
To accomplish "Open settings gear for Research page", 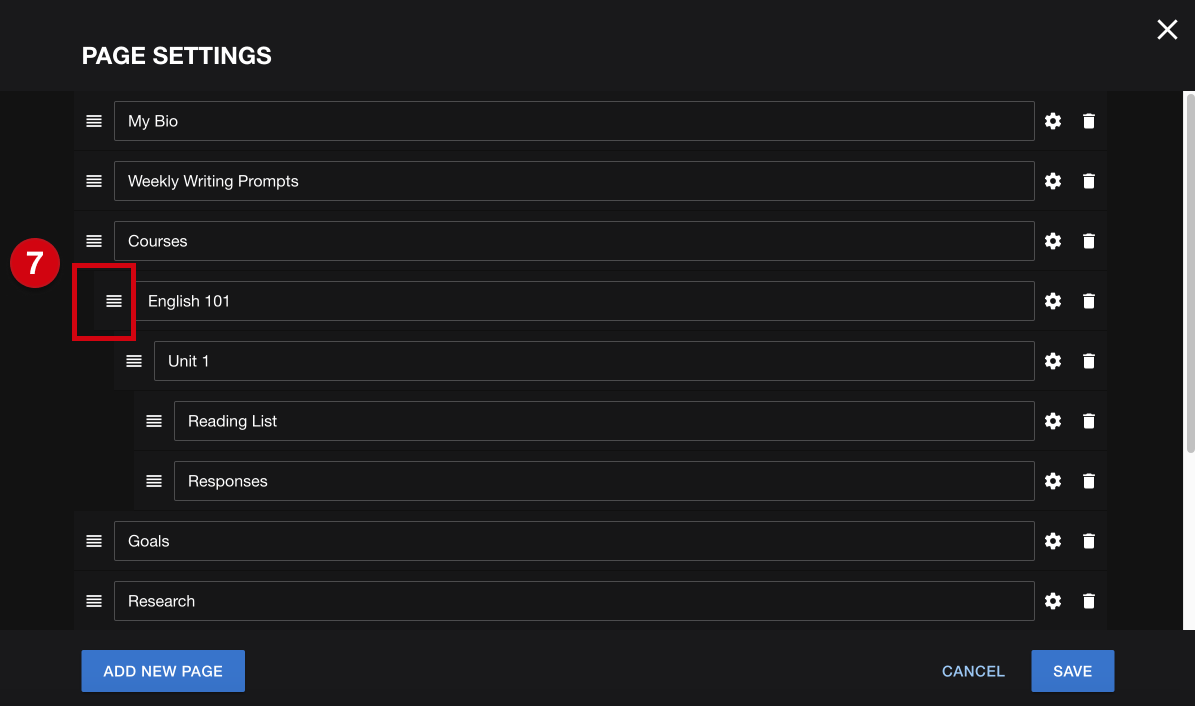I will (1052, 601).
